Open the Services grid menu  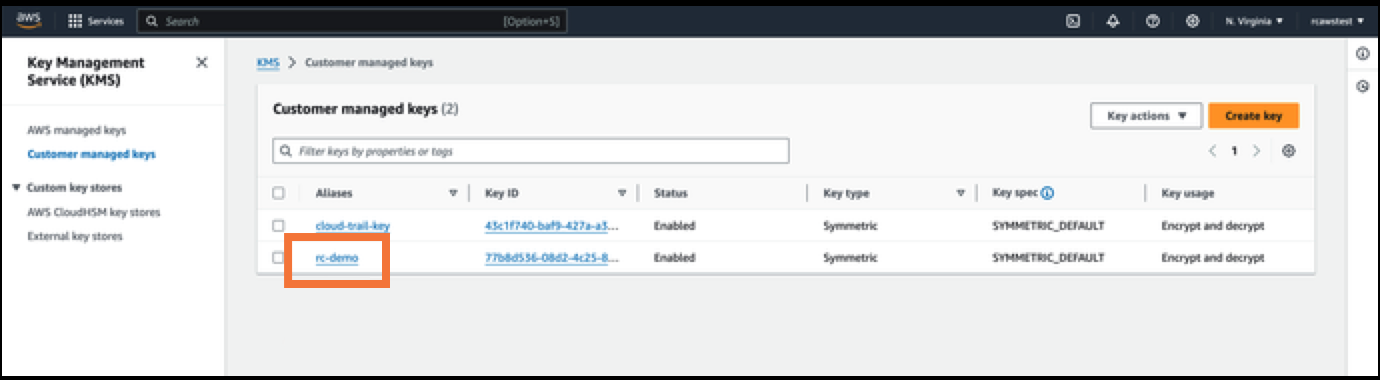coord(96,21)
